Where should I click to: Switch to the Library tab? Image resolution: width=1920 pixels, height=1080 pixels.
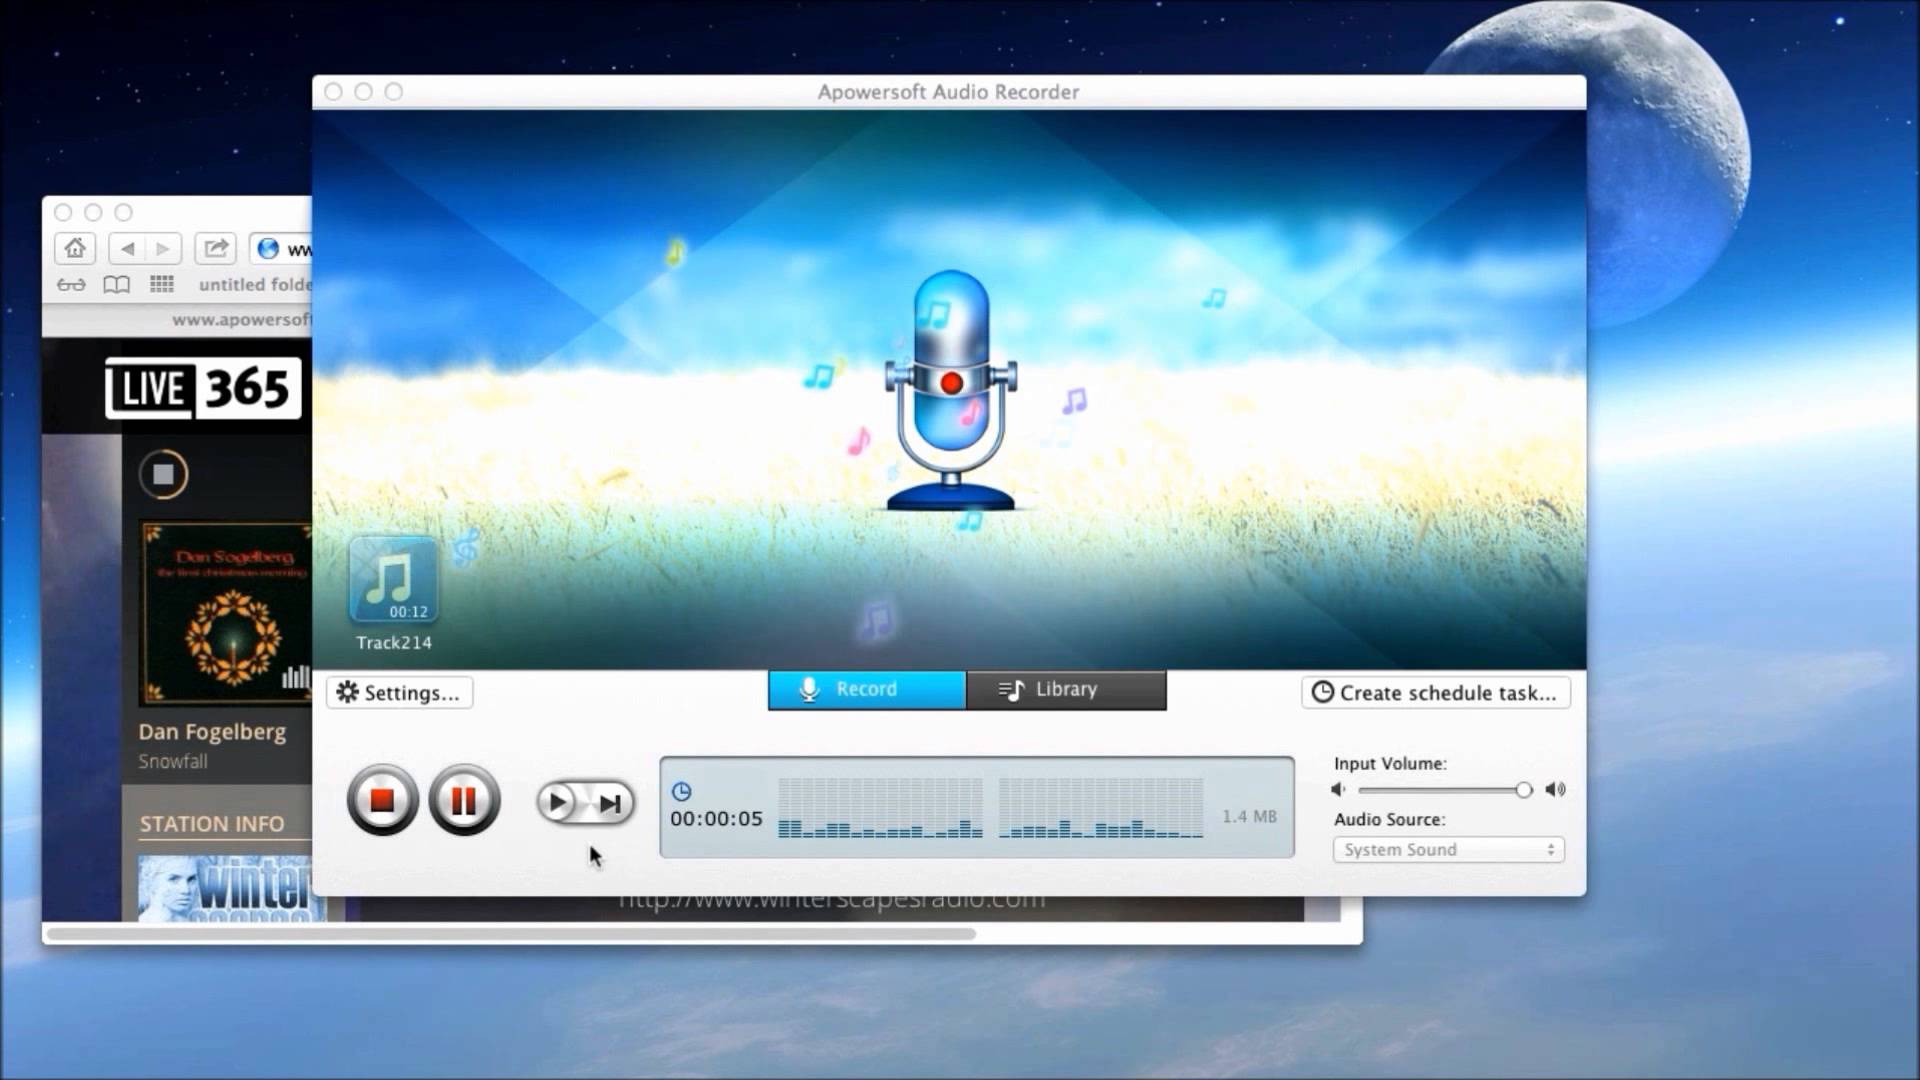click(1066, 690)
